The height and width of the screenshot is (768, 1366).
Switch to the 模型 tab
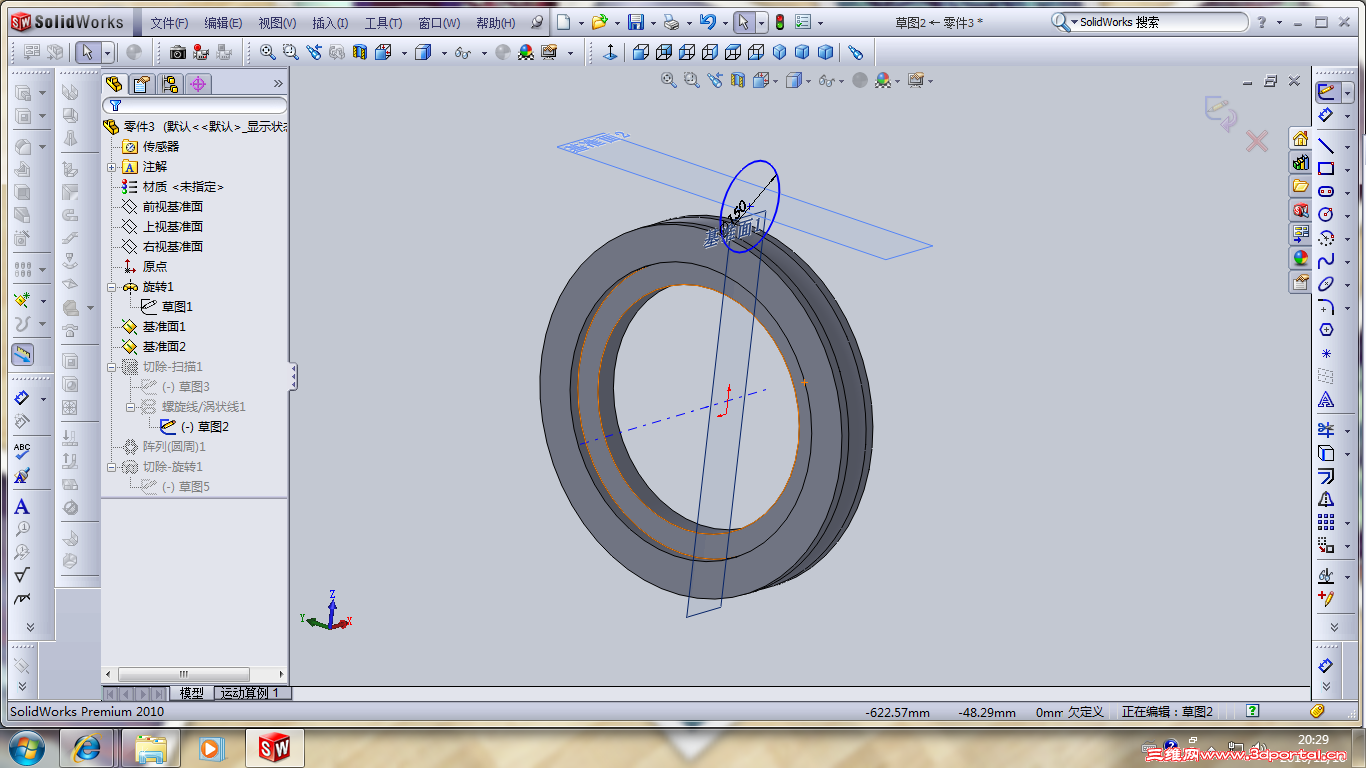192,693
